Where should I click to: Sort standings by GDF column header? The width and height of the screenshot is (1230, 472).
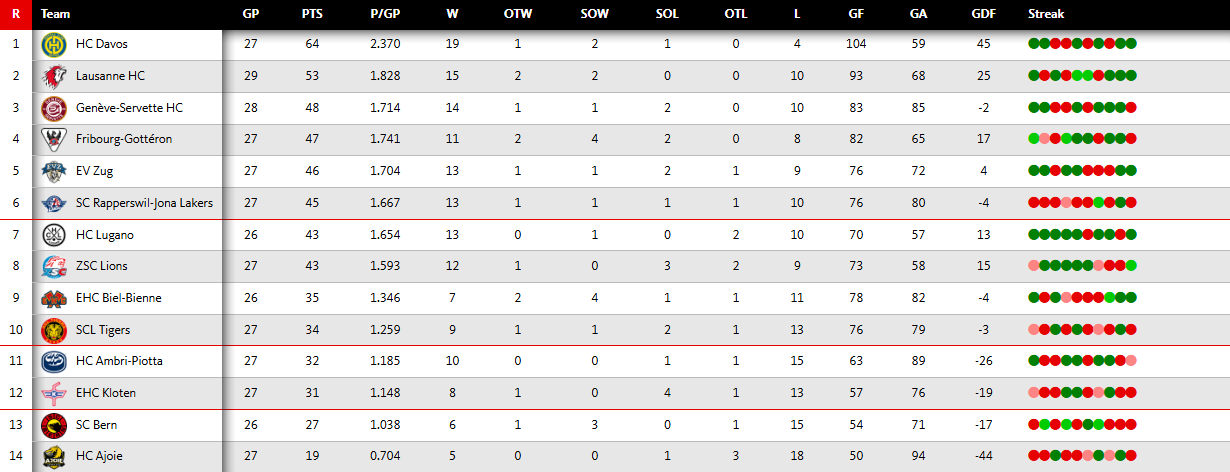[x=983, y=14]
